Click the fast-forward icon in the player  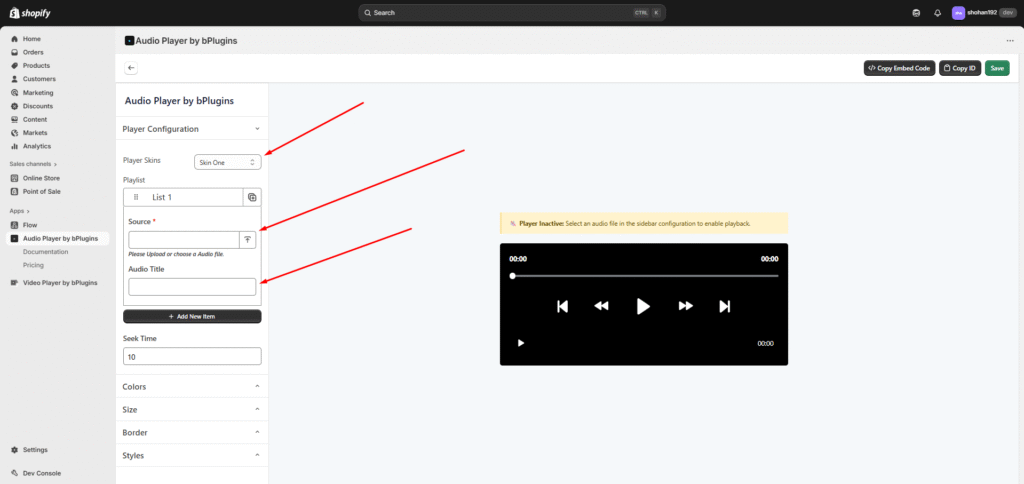686,306
